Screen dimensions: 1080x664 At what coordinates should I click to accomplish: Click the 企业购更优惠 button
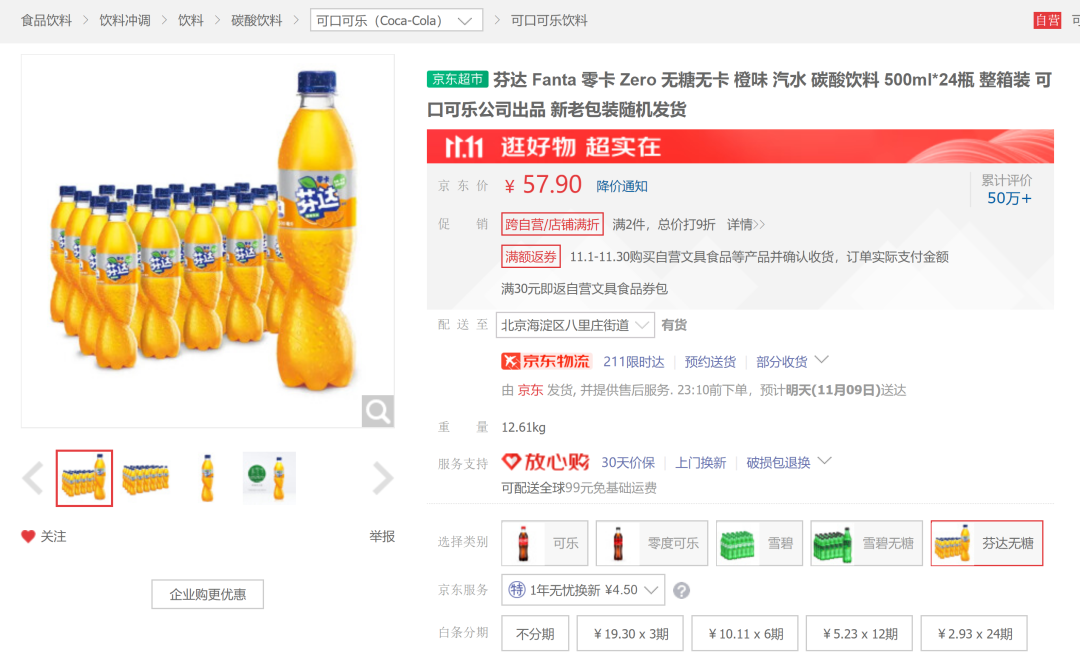[207, 594]
